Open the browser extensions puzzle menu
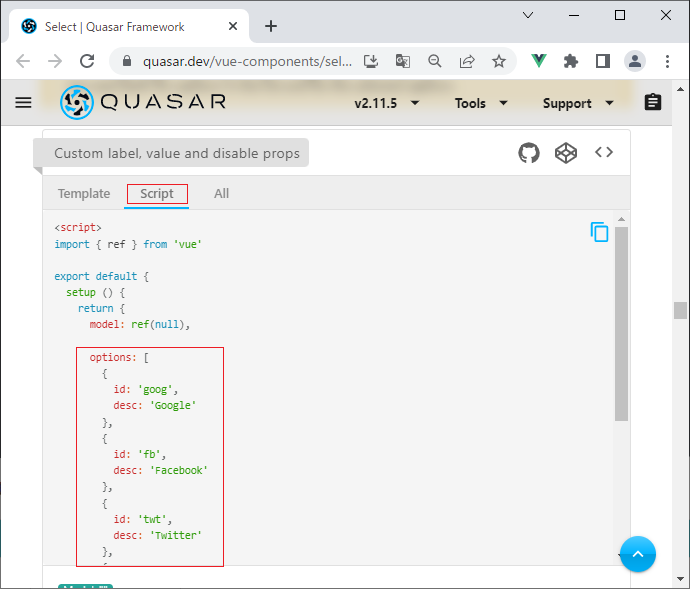690x589 pixels. [571, 61]
